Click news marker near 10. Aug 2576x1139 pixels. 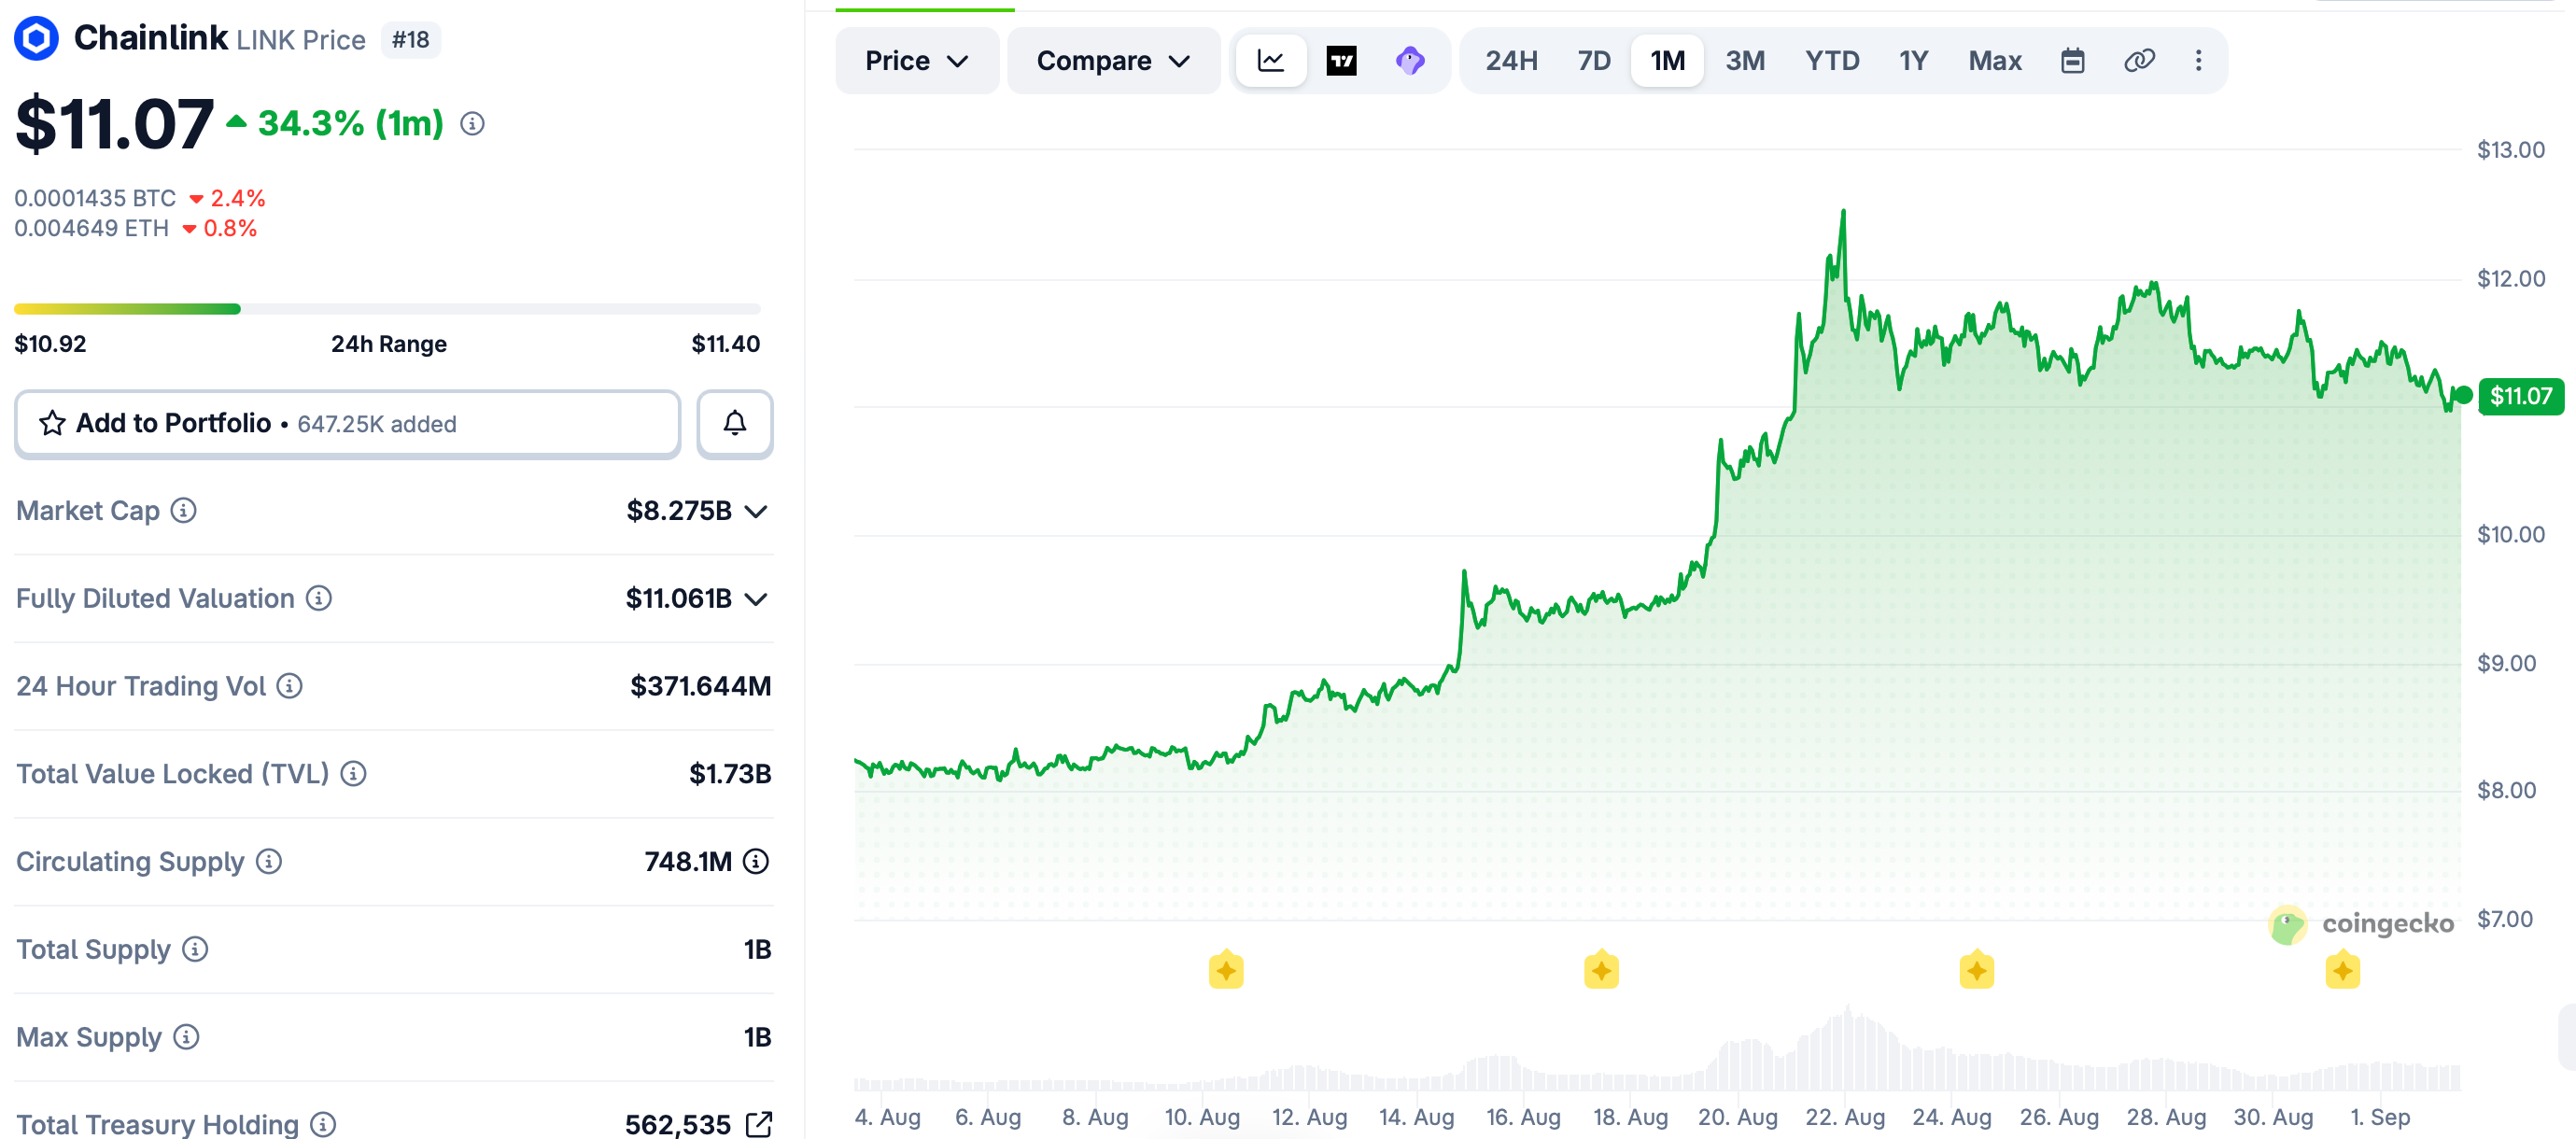pos(1226,970)
